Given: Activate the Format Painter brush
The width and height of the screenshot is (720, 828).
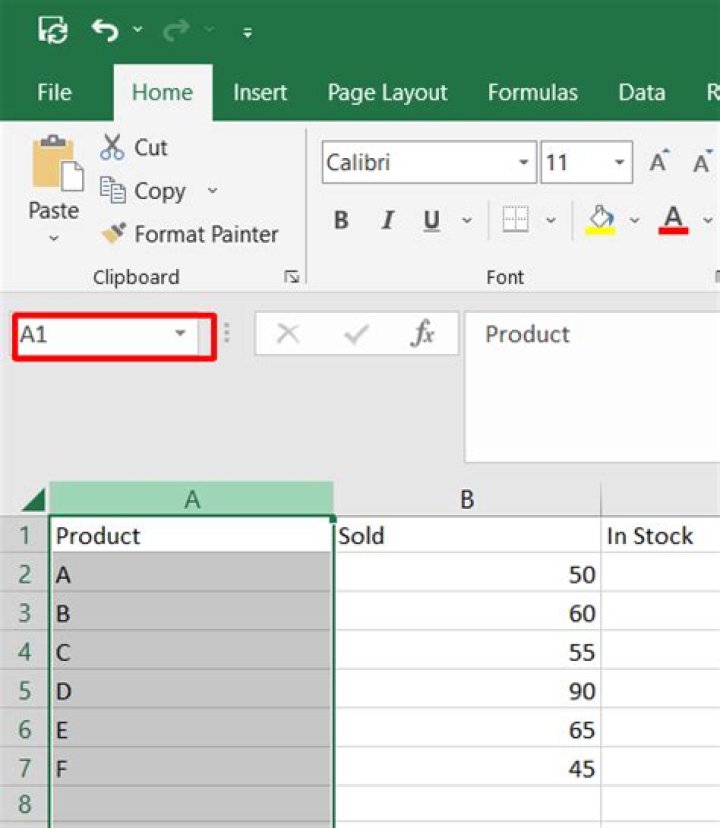Looking at the screenshot, I should 190,233.
